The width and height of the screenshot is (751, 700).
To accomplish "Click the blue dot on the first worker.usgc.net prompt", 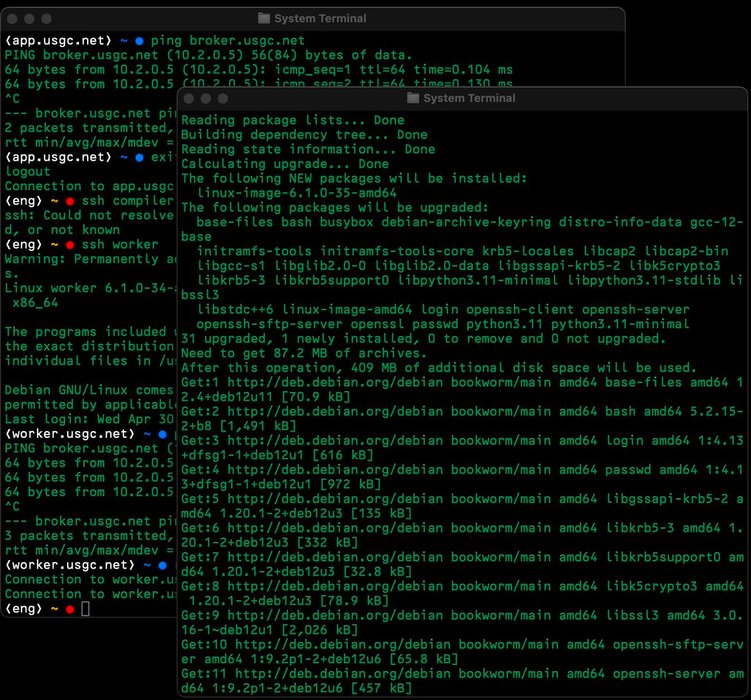I will click(x=162, y=434).
